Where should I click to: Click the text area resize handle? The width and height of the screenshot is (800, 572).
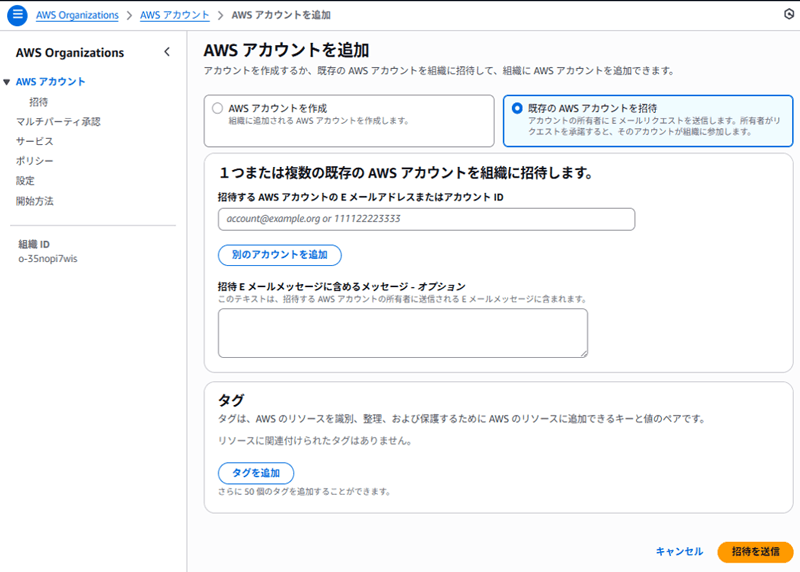tap(584, 354)
